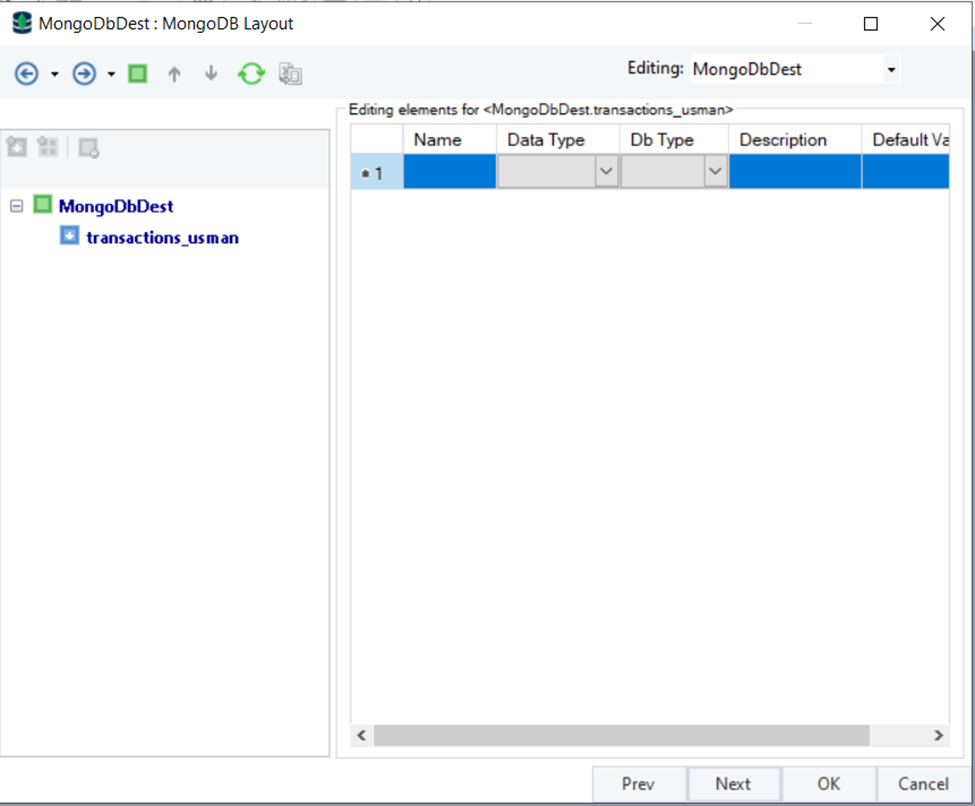Click the blue back arrow icon
This screenshot has height=806, width=975.
pos(27,74)
